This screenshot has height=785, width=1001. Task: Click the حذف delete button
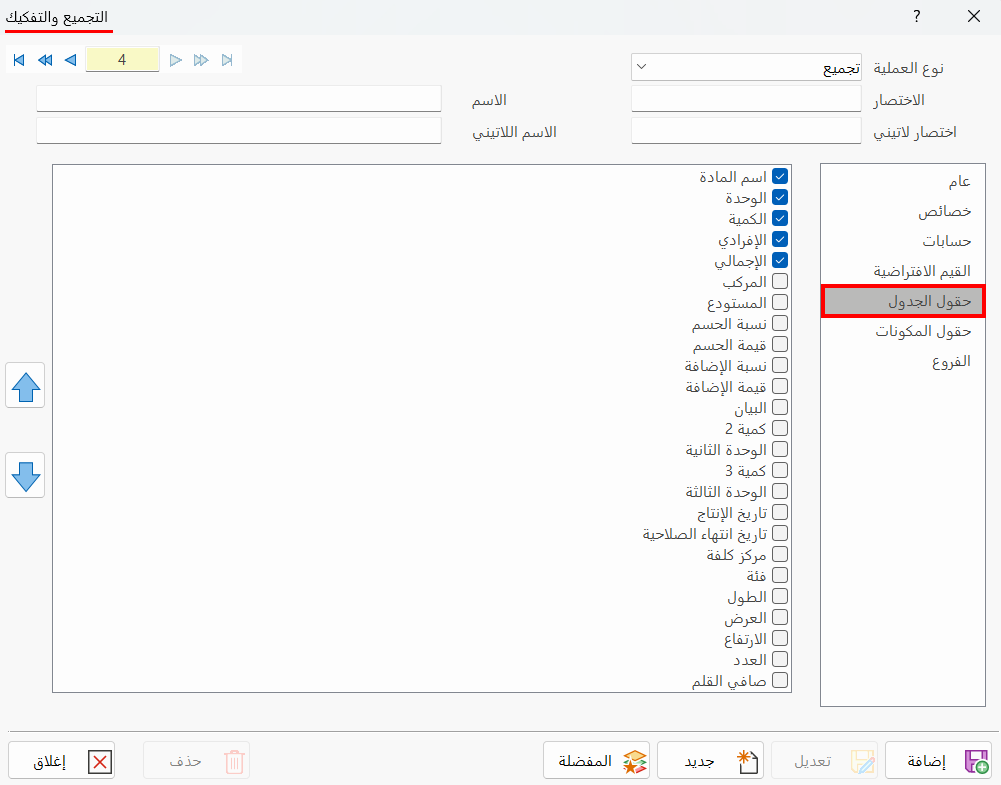tap(197, 760)
